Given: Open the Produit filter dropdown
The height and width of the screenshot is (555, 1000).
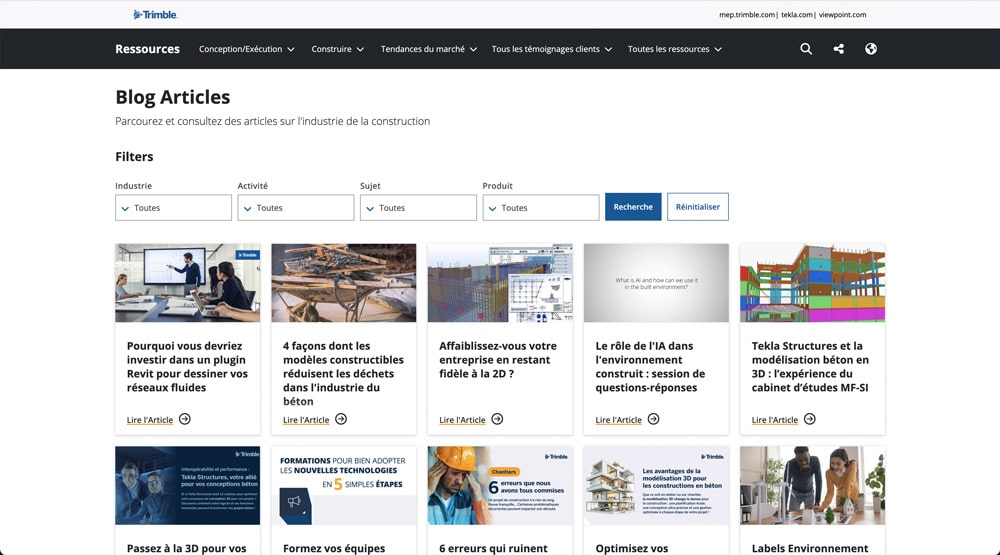Looking at the screenshot, I should [x=541, y=208].
